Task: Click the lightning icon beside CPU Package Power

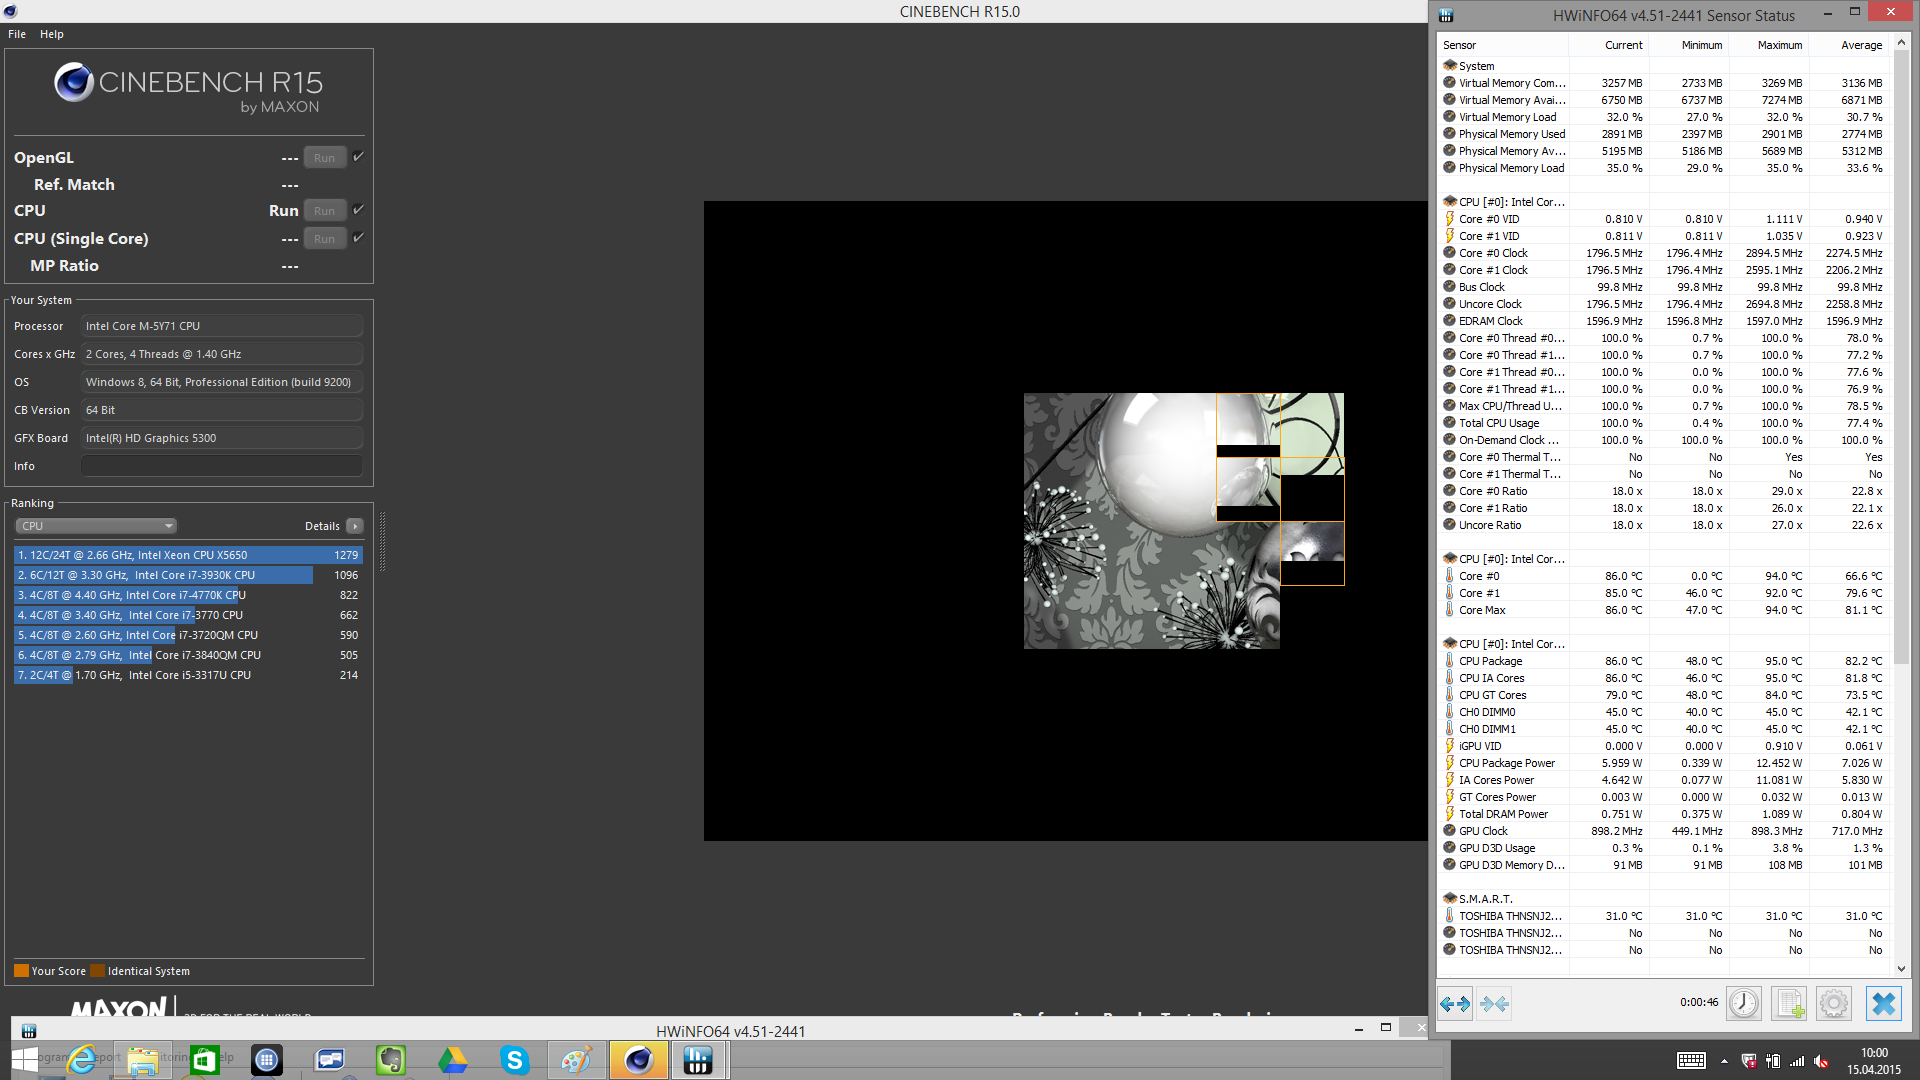Action: point(1450,763)
